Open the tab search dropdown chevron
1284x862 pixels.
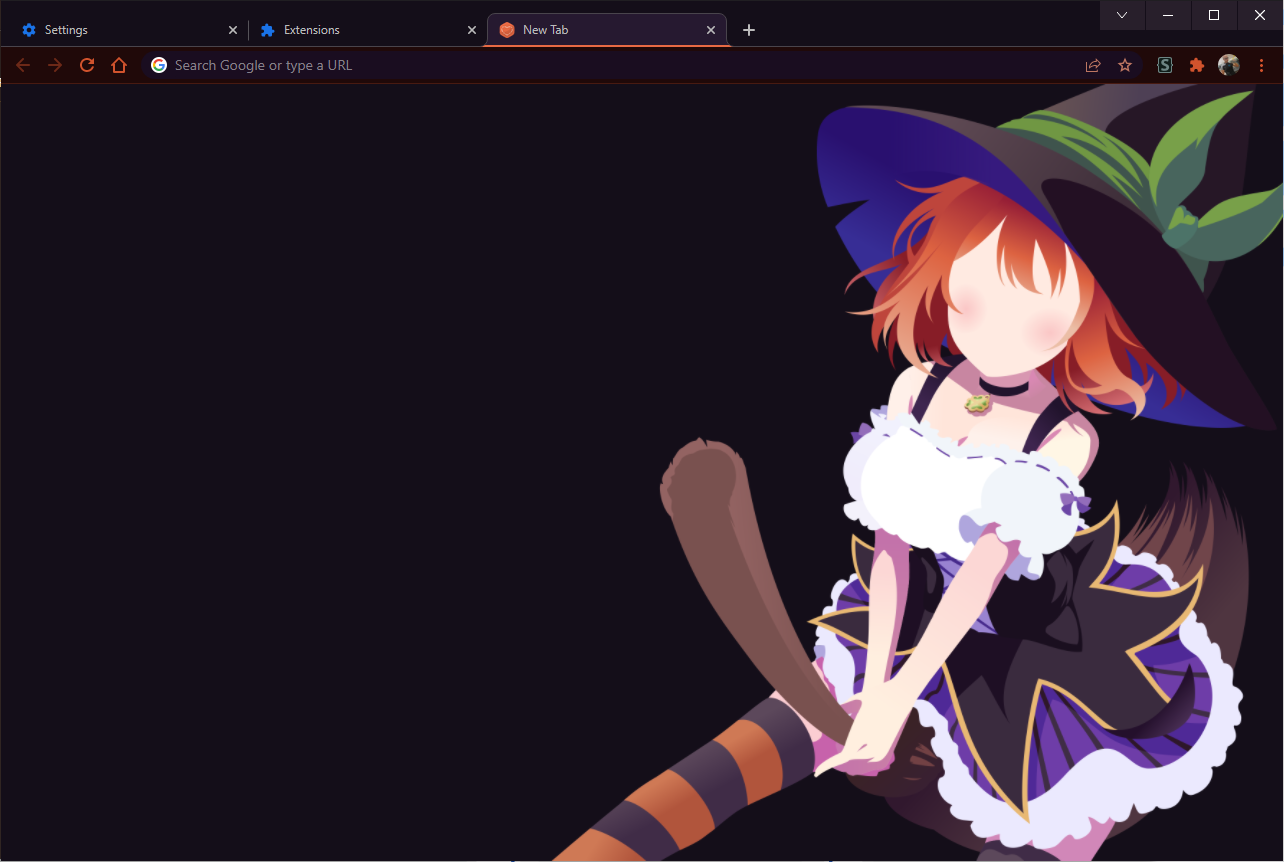click(x=1122, y=15)
